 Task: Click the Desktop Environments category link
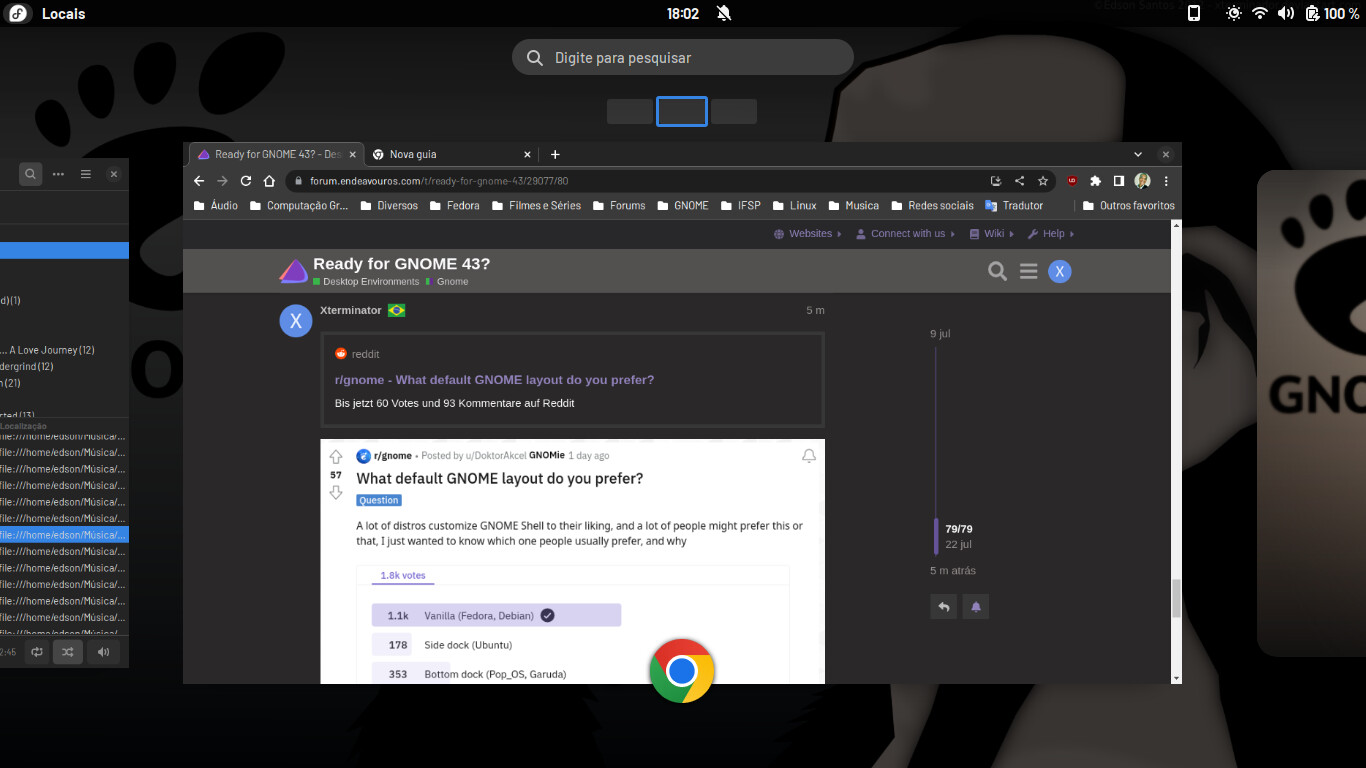(370, 282)
